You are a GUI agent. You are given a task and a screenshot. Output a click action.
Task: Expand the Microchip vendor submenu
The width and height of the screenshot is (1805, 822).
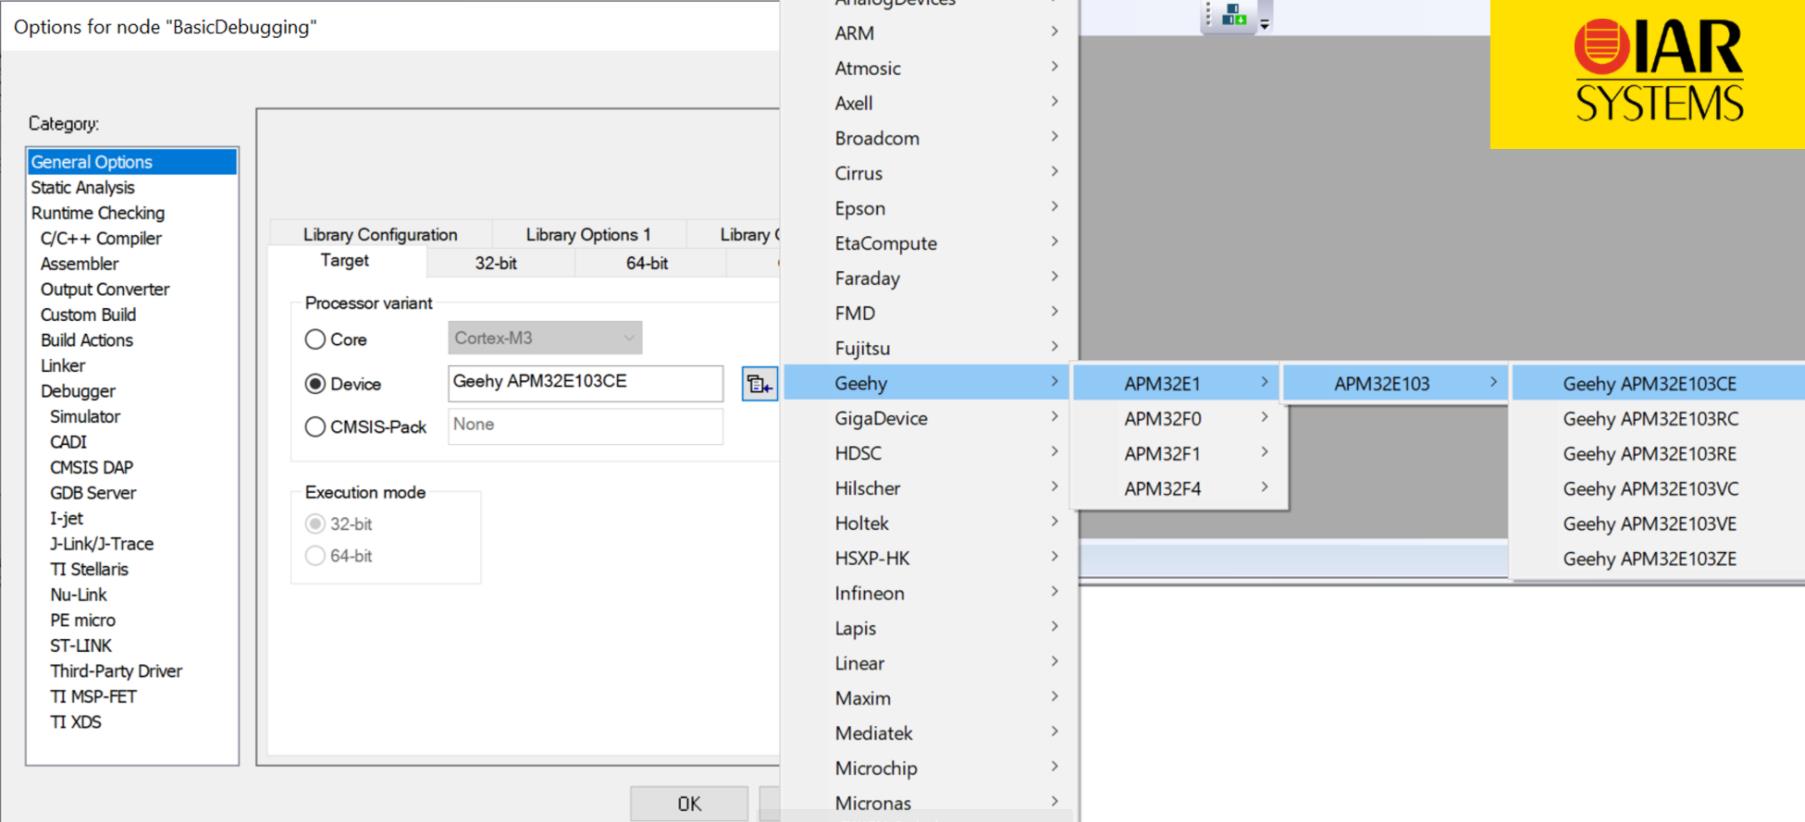coord(928,768)
